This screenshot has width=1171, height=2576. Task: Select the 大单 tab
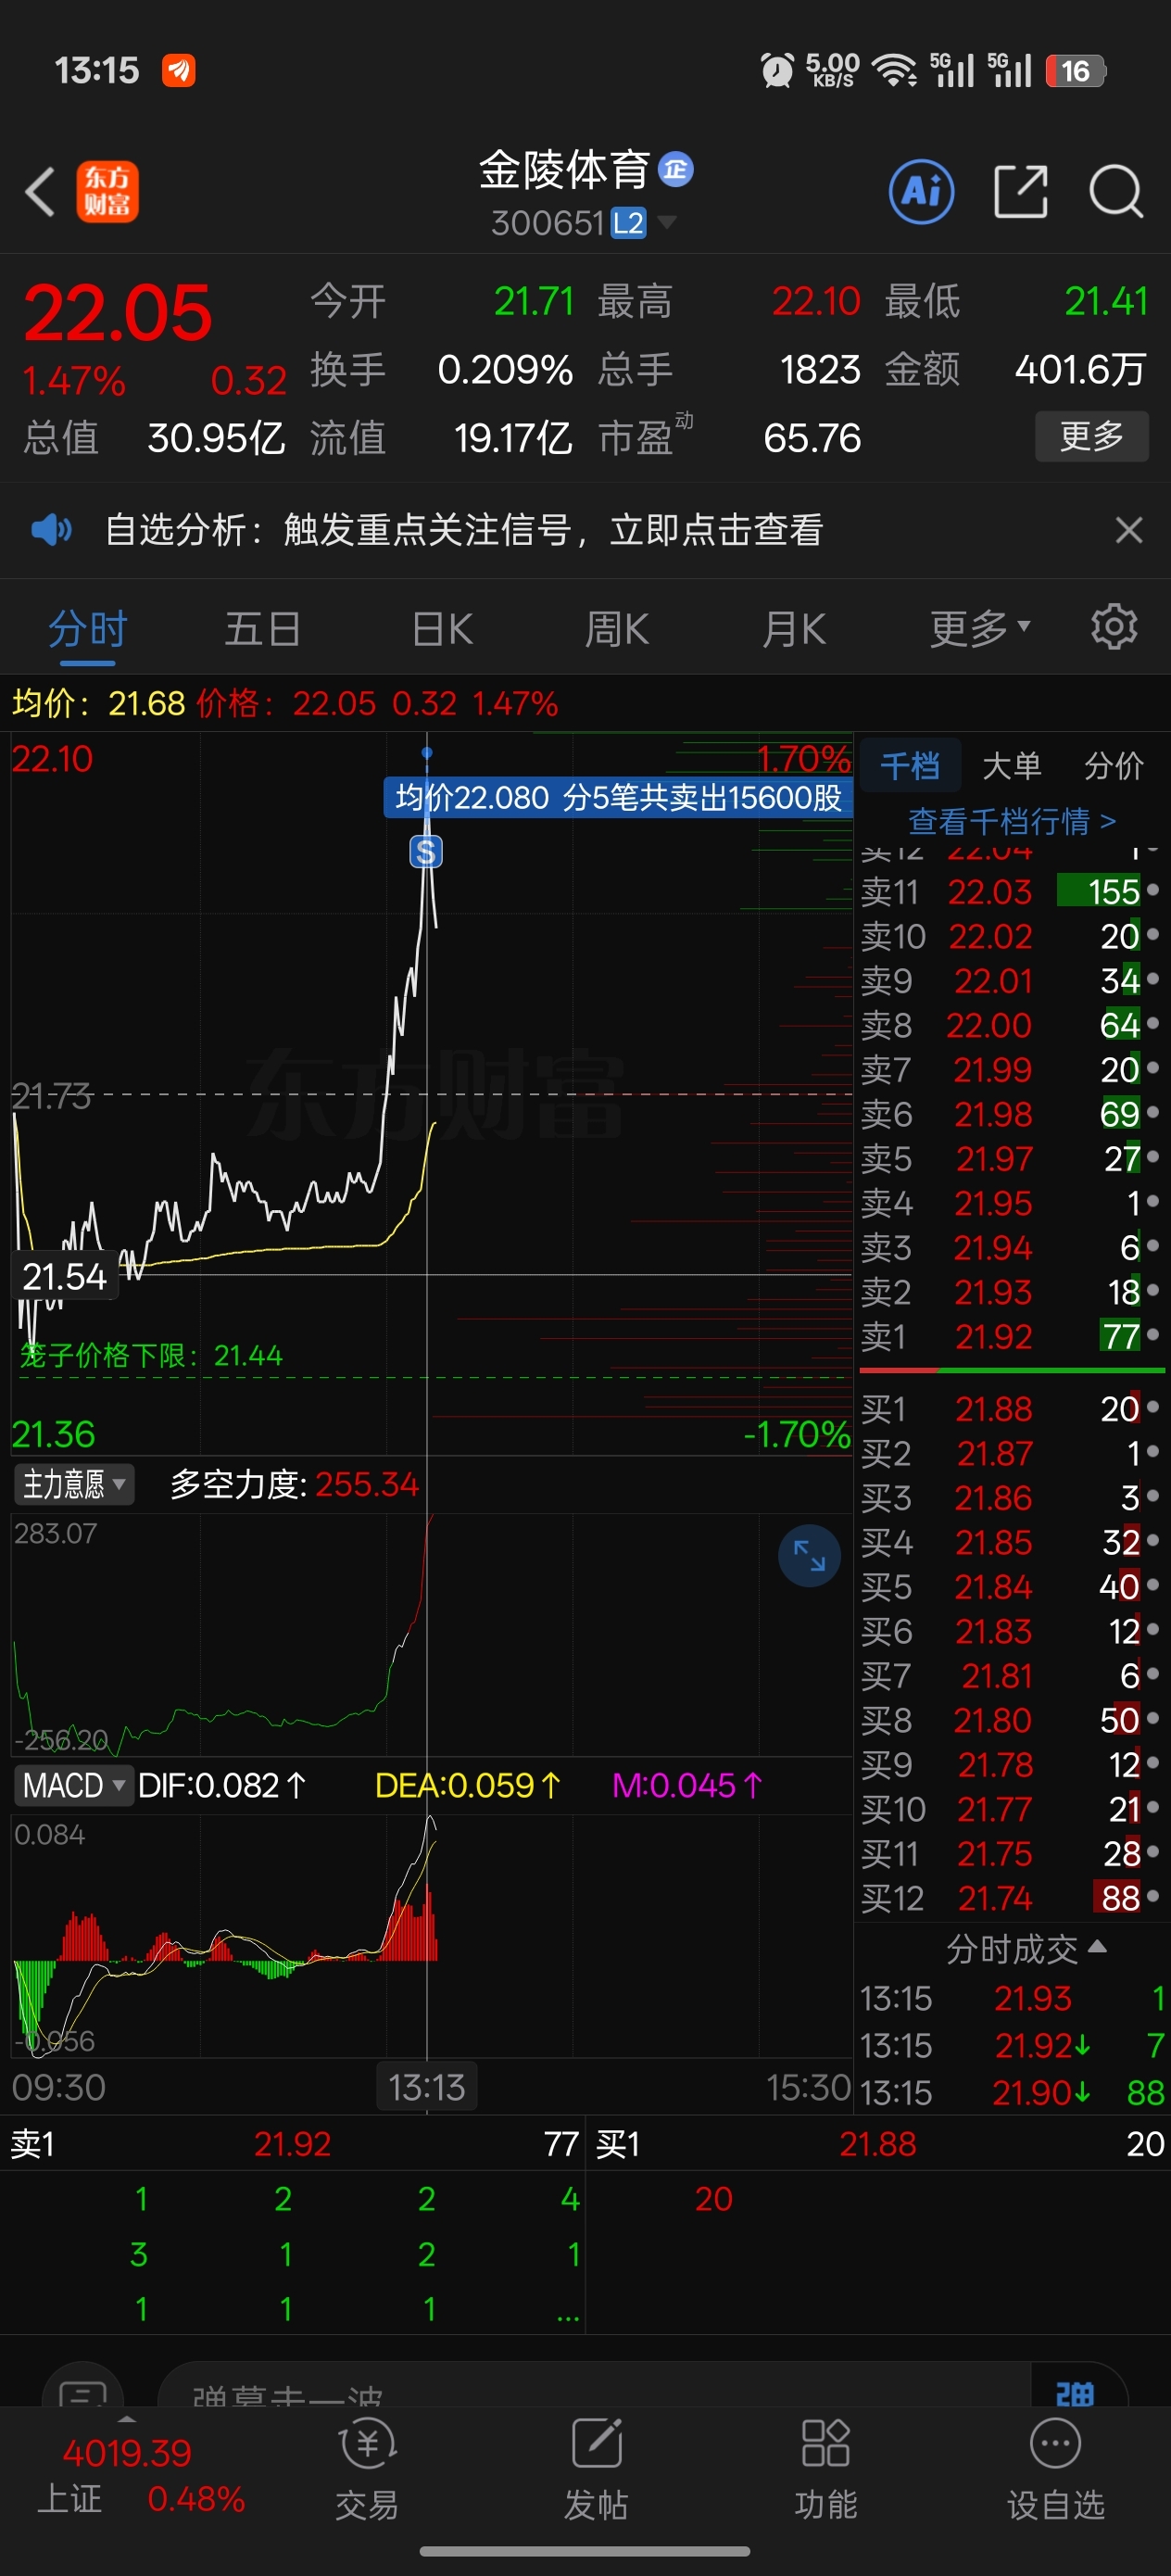(1012, 766)
